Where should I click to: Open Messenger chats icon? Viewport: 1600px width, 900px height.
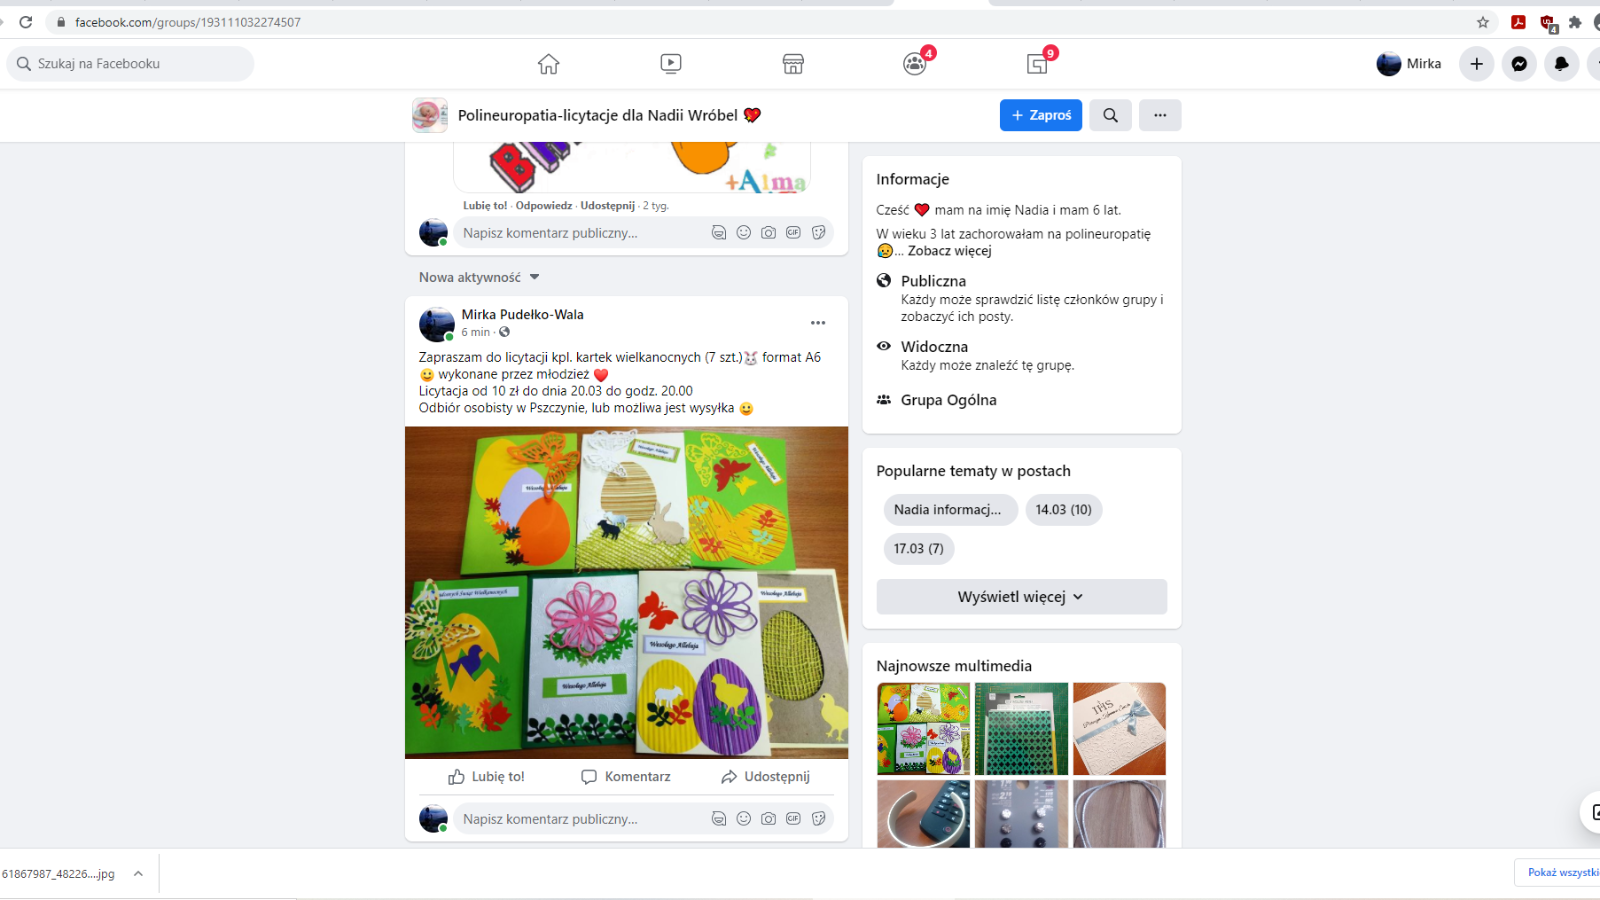pos(1519,64)
